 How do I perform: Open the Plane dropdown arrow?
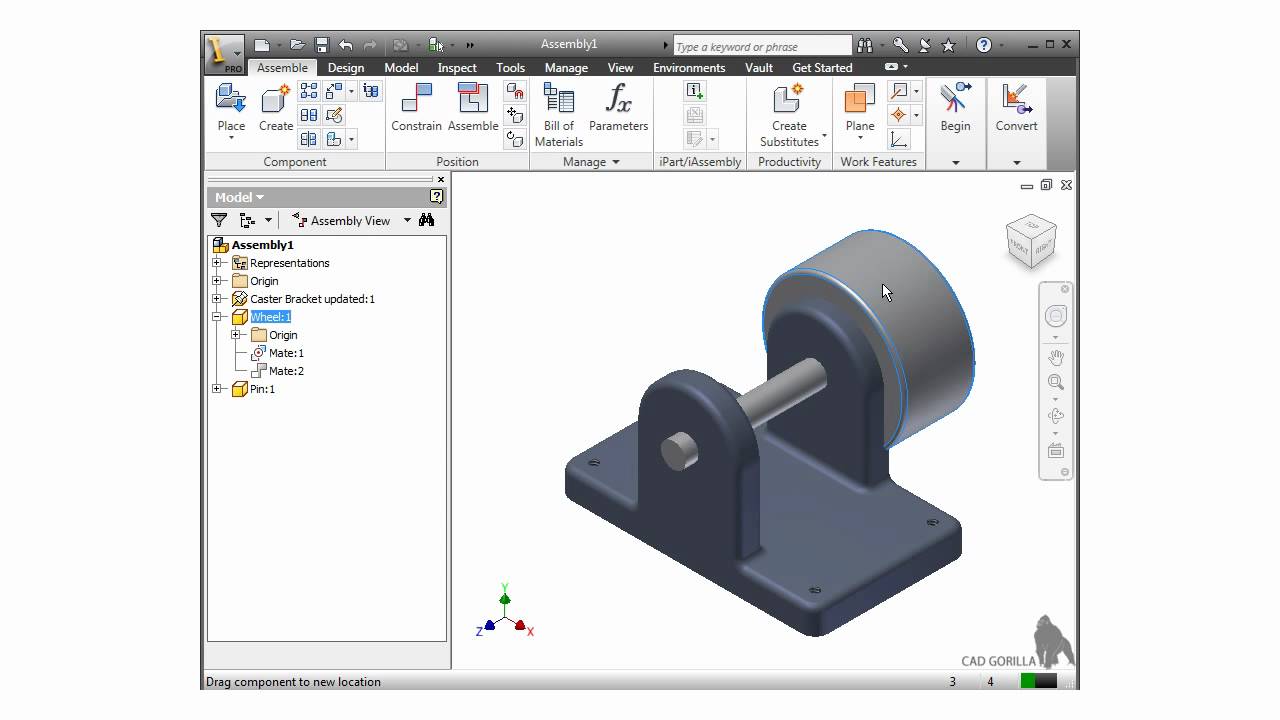point(859,138)
